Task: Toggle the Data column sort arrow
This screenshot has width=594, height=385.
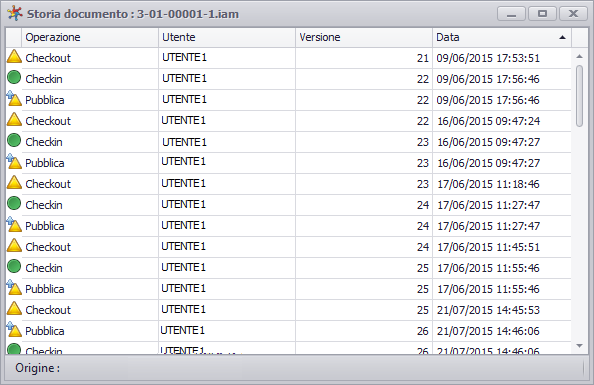Action: 562,37
